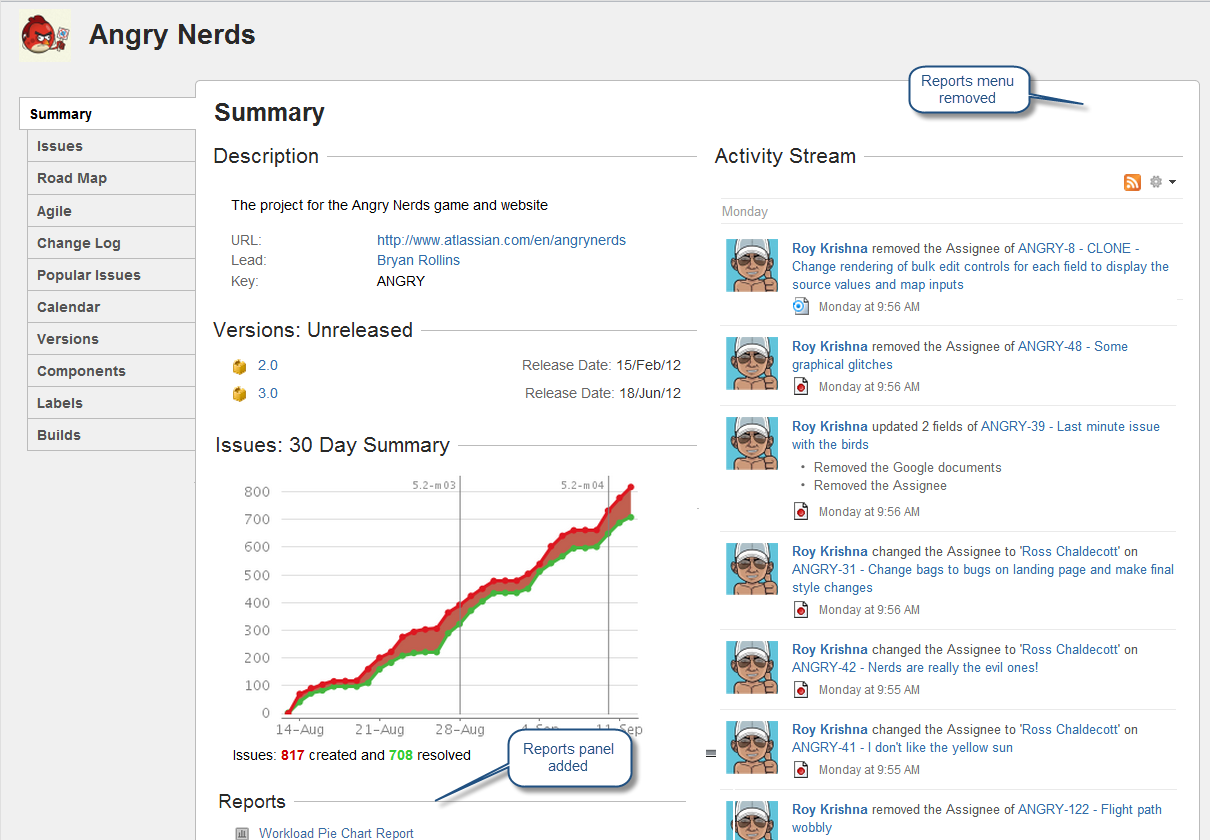Click Roy Krishna's avatar on the ANGRY-8 entry
The height and width of the screenshot is (840, 1210).
click(752, 265)
